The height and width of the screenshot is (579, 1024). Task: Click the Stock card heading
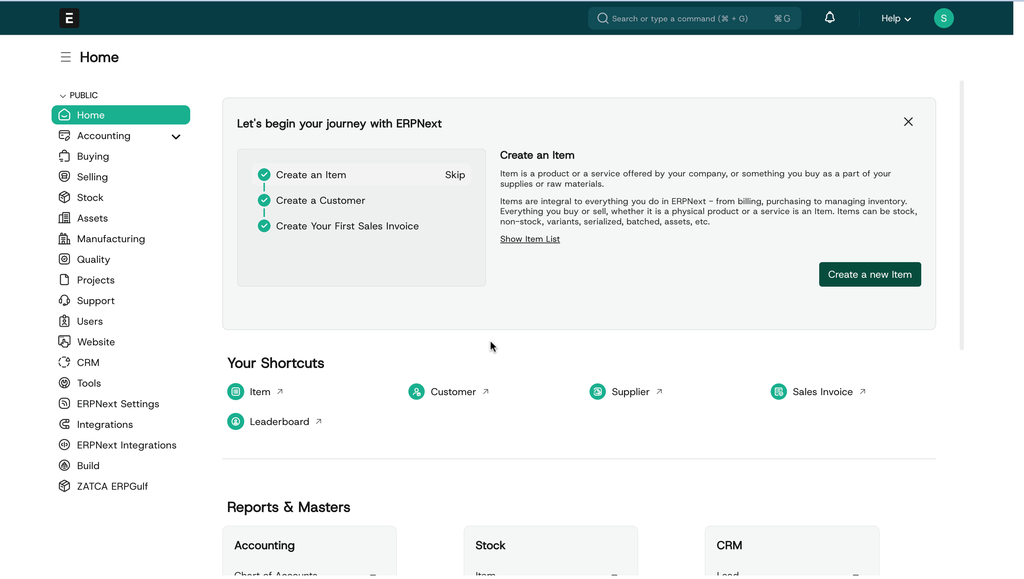pyautogui.click(x=490, y=545)
